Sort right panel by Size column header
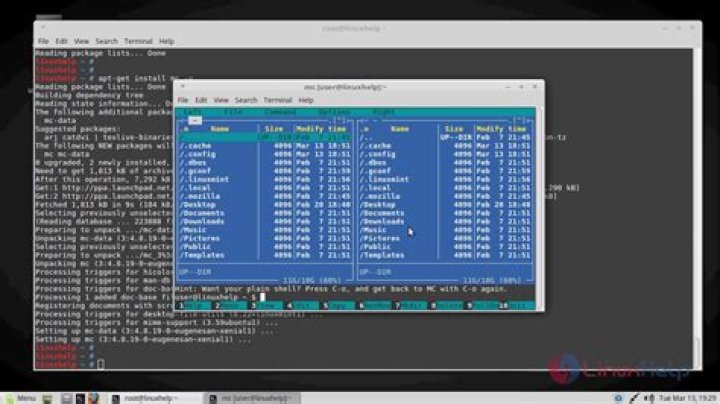This screenshot has height=404, width=720. pos(454,129)
